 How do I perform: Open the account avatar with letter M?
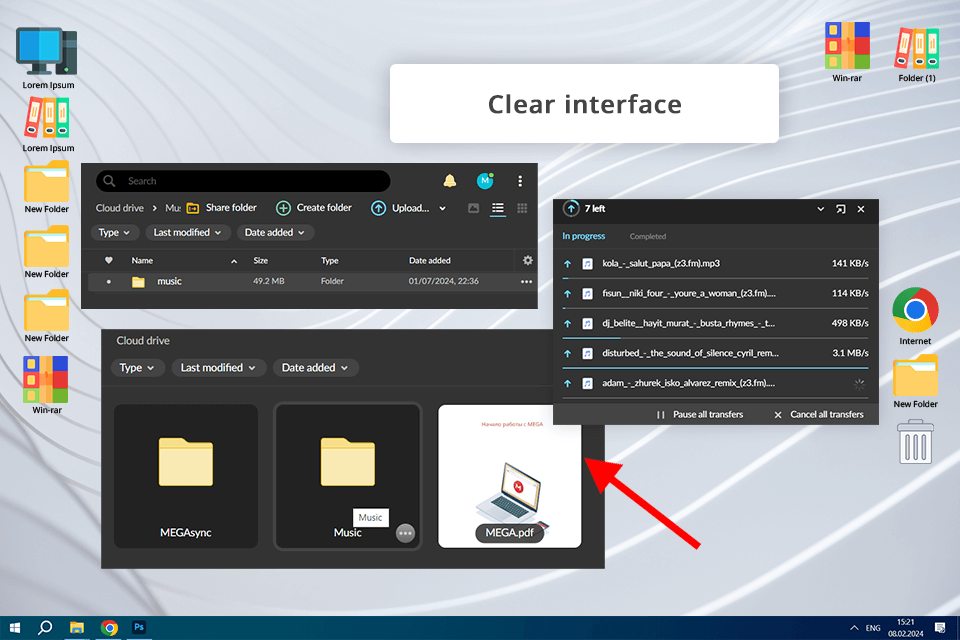485,181
